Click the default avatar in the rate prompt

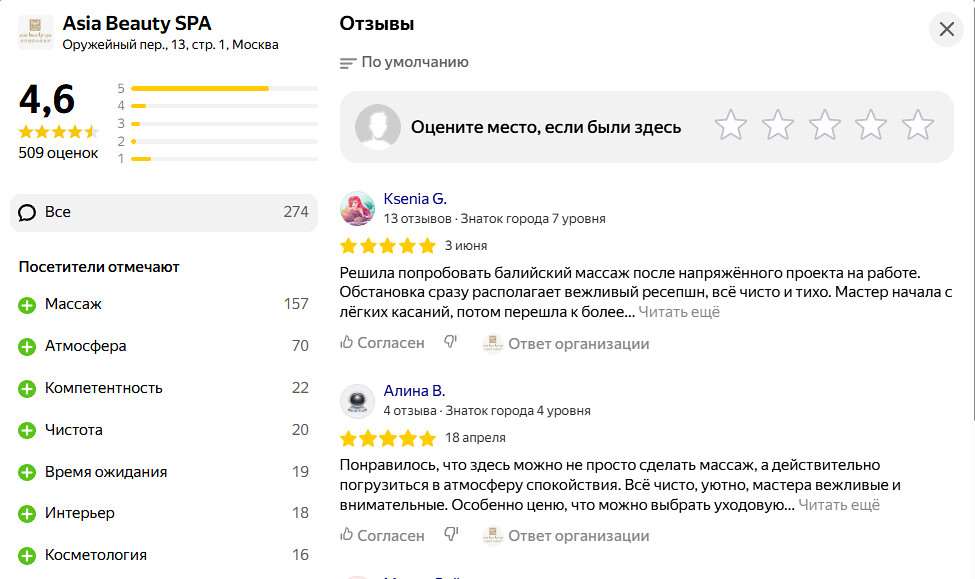pyautogui.click(x=377, y=126)
